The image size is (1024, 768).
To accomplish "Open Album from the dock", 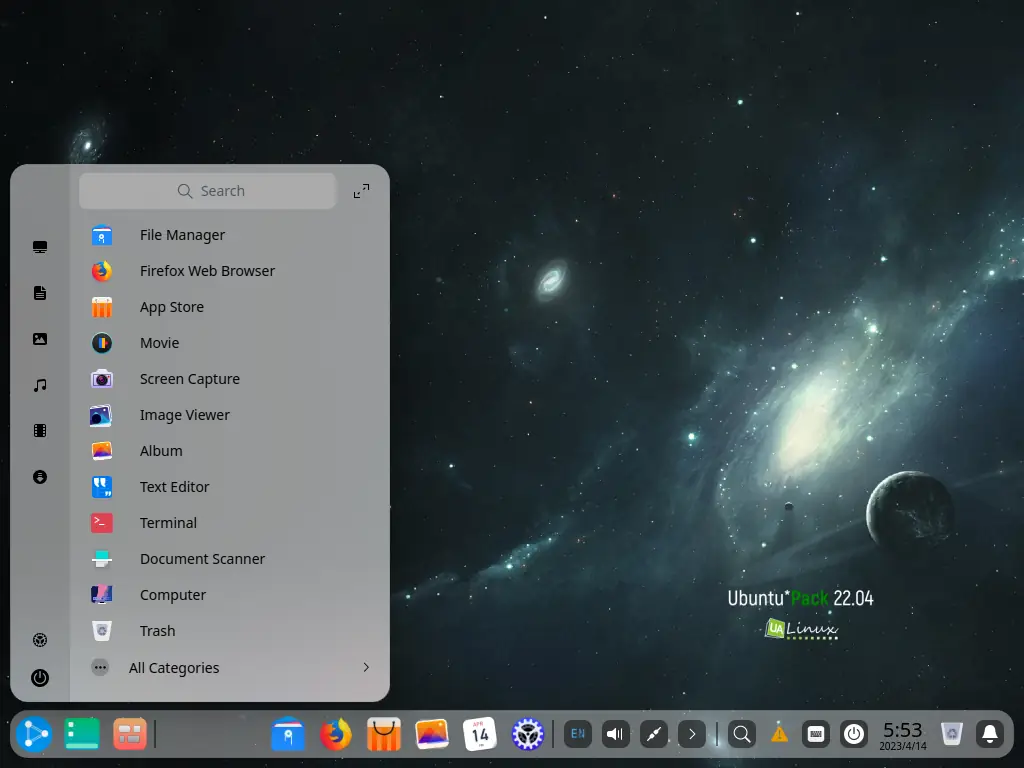I will [x=432, y=734].
